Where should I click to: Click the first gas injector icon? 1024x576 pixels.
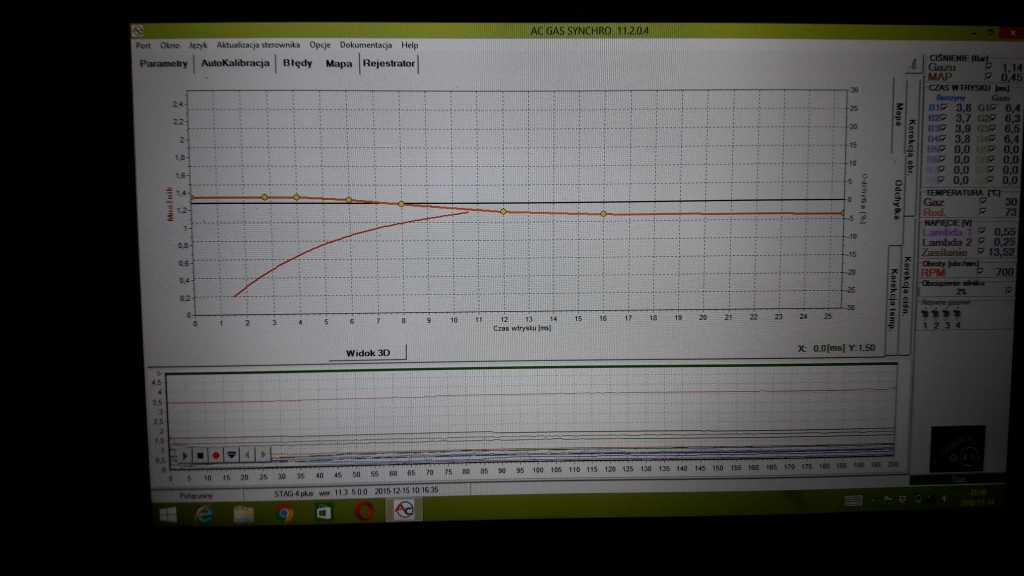pyautogui.click(x=924, y=312)
